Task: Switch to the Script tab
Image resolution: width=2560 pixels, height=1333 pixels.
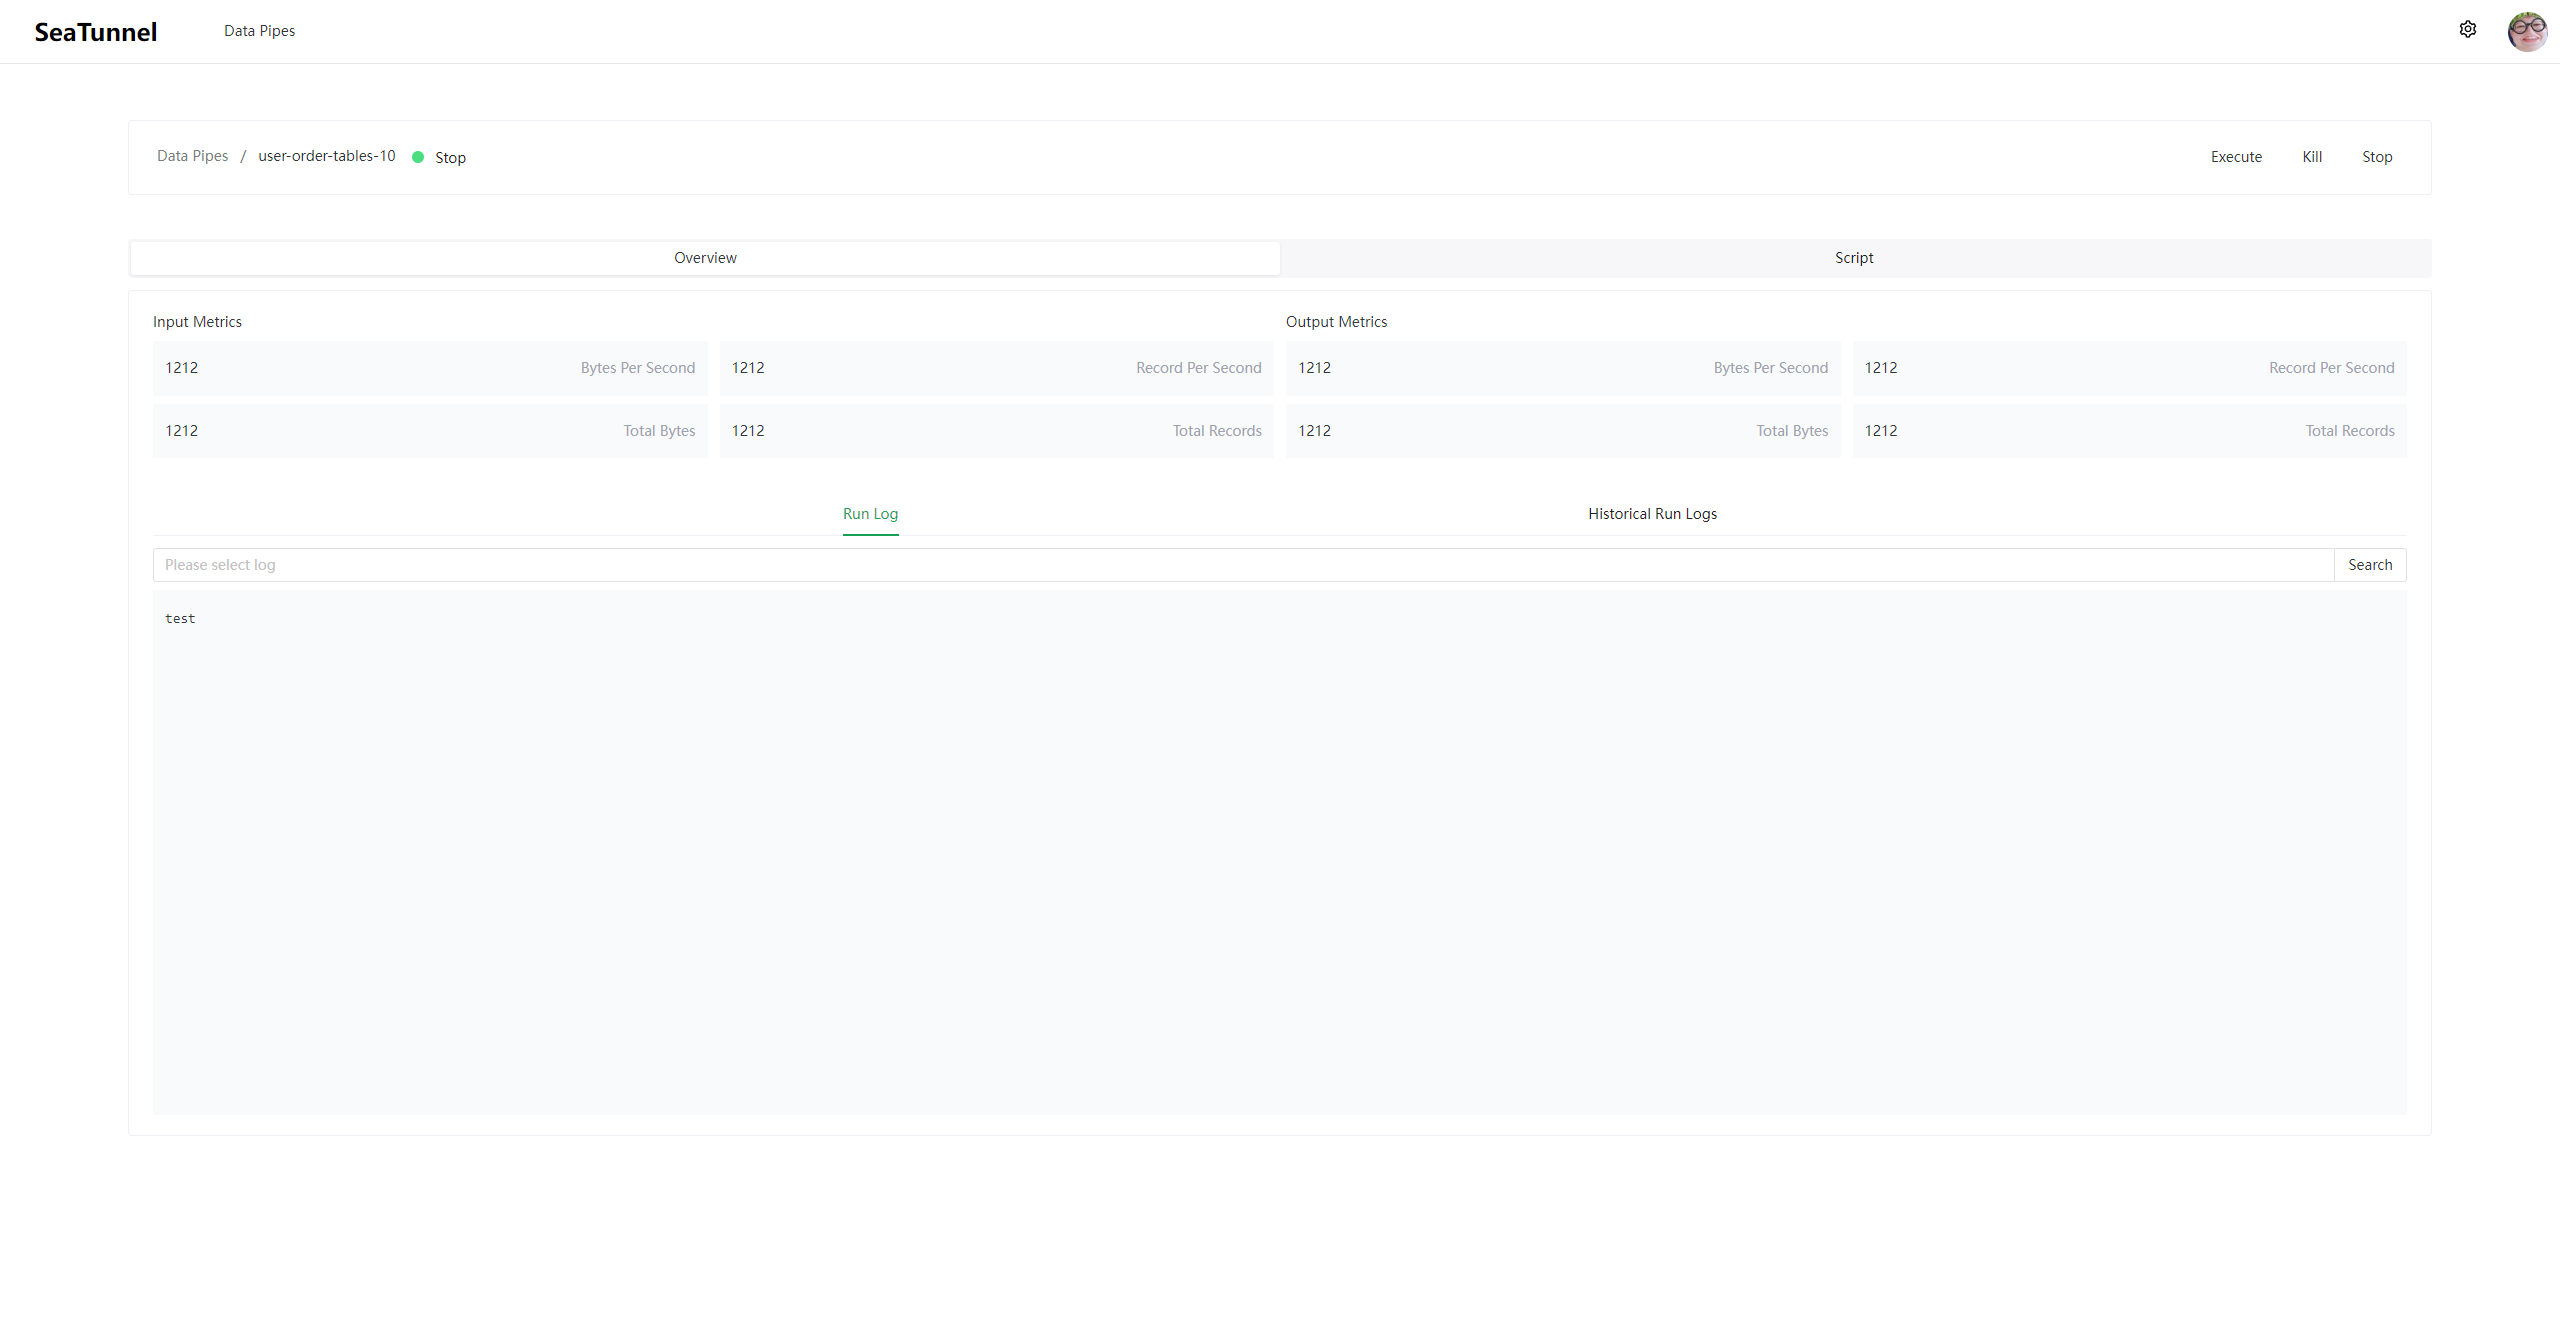Action: tap(1854, 258)
